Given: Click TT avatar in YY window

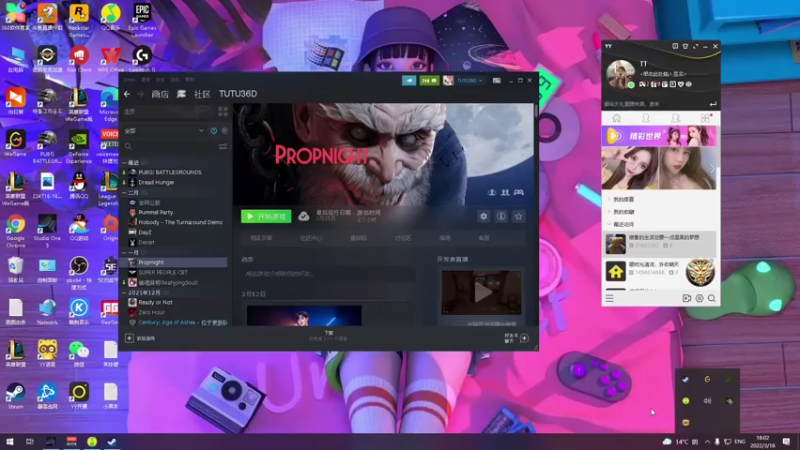Looking at the screenshot, I should tap(620, 74).
